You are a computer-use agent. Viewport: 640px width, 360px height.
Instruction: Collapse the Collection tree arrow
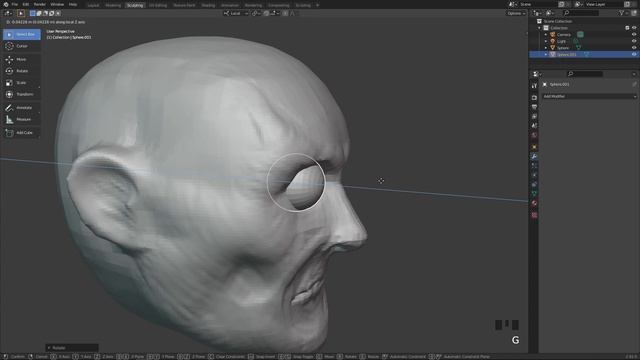(540, 28)
